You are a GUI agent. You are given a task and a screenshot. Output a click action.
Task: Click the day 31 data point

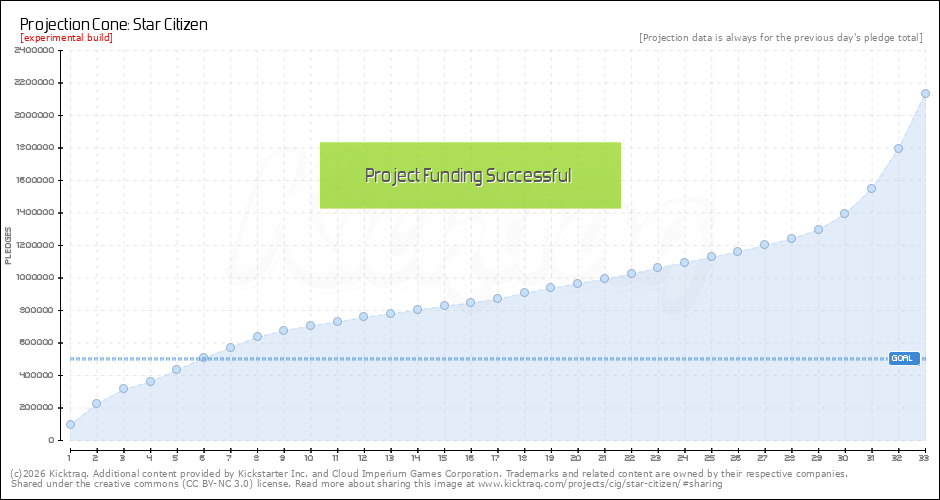[871, 188]
